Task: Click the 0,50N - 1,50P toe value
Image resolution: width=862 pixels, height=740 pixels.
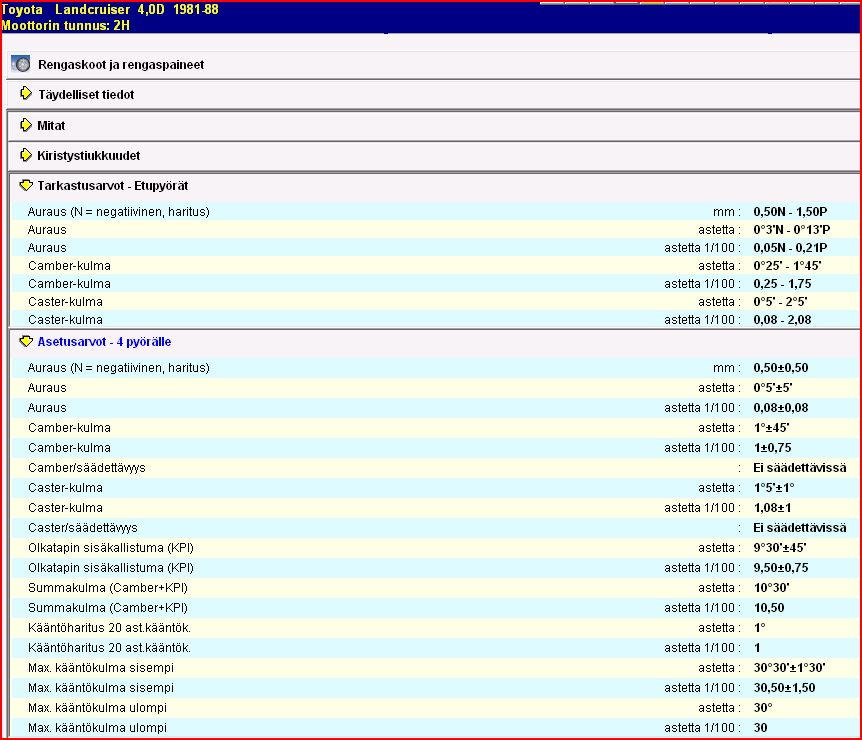Action: tap(790, 212)
